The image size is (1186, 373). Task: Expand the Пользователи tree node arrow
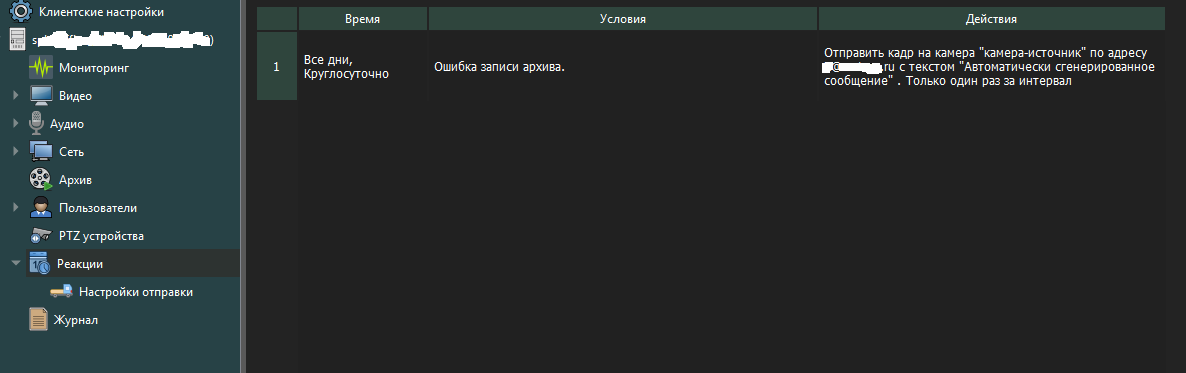tap(17, 207)
